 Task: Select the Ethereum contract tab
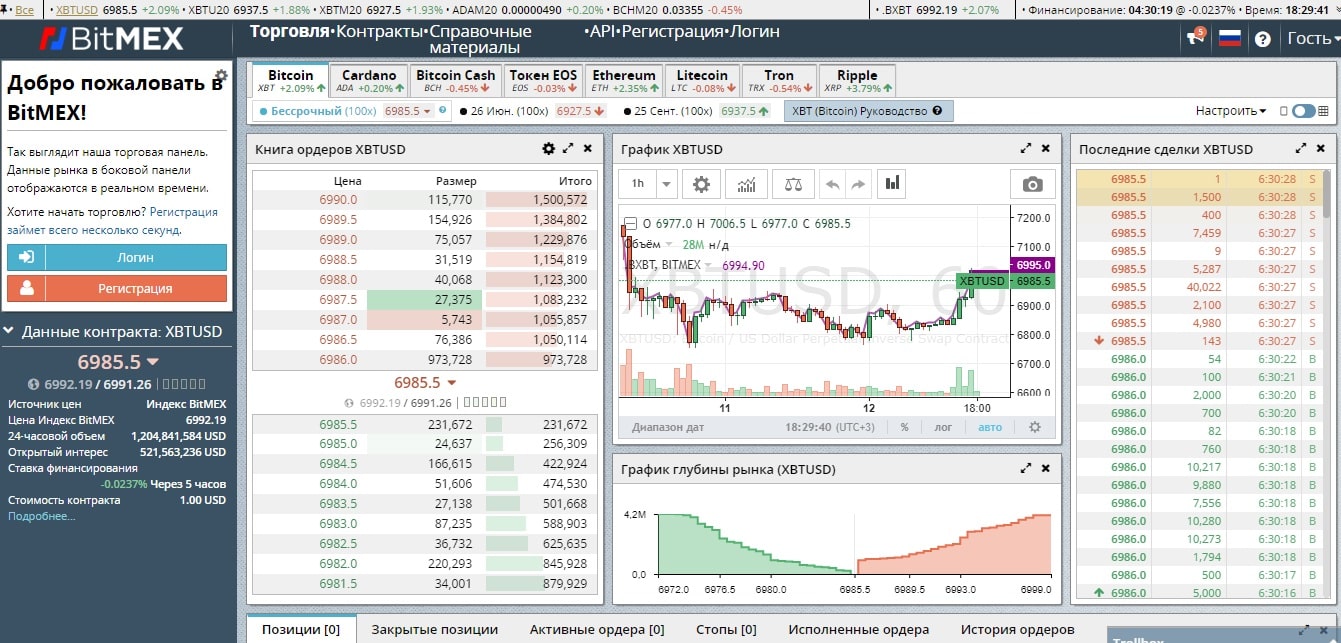(624, 81)
